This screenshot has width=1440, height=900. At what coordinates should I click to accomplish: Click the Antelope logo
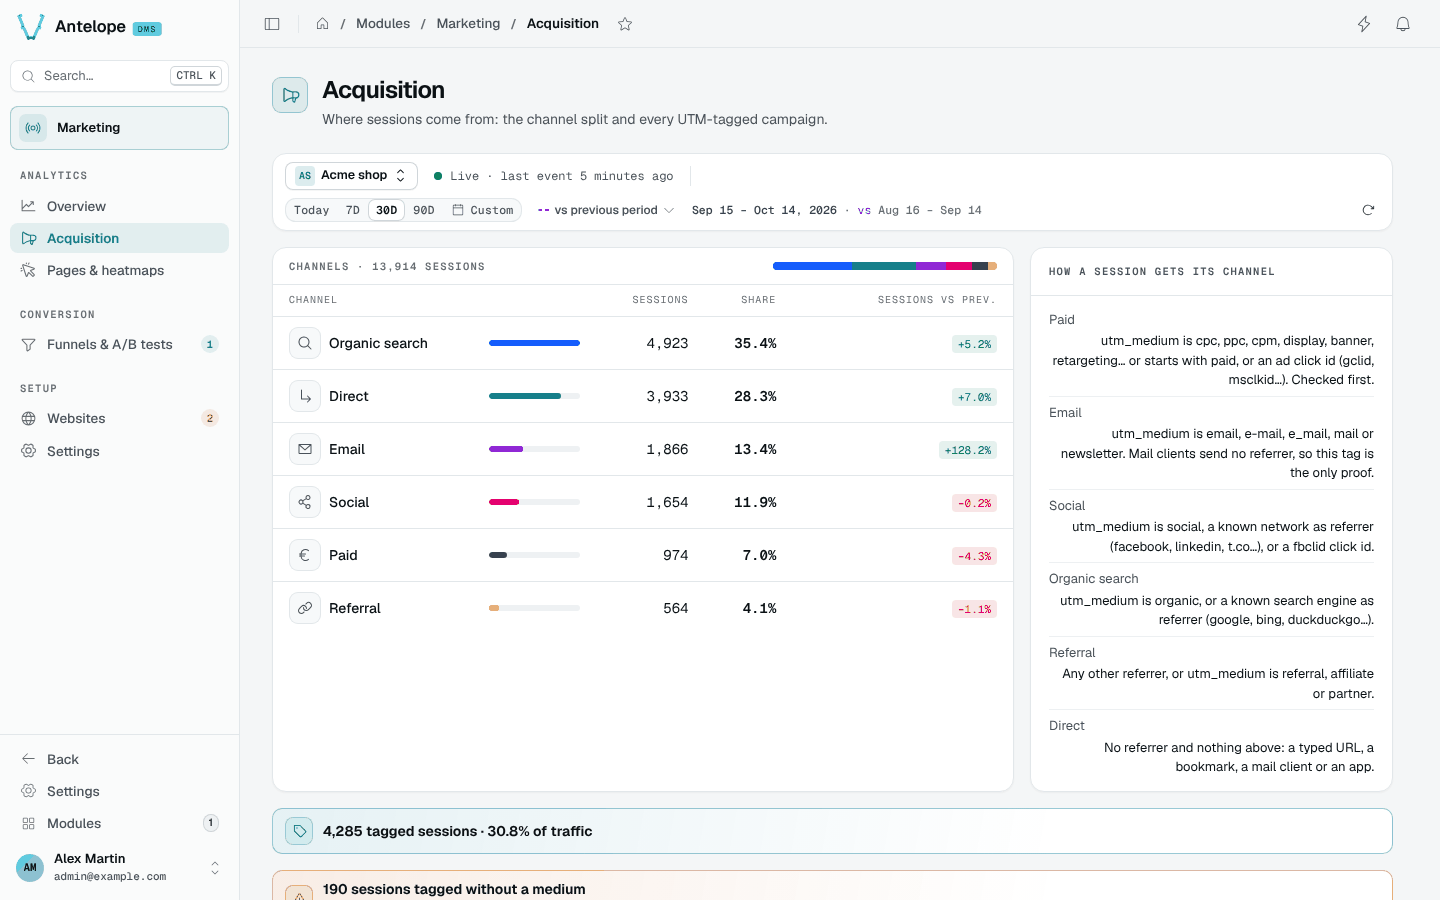(31, 27)
